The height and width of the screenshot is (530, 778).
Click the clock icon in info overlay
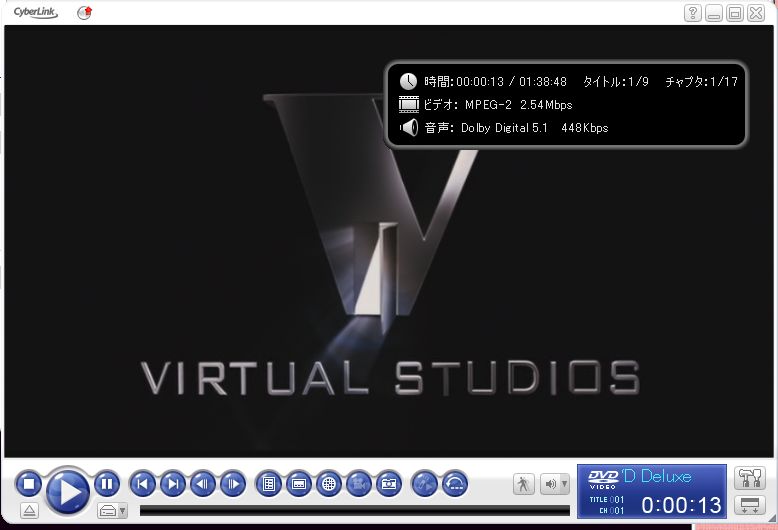click(x=408, y=81)
